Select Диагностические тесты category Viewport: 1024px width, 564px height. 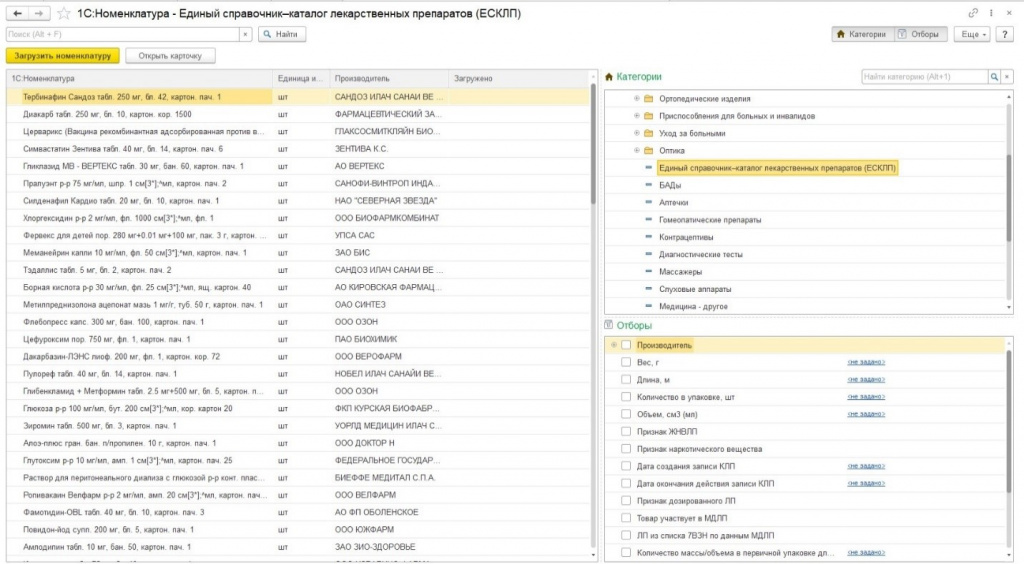coord(700,255)
